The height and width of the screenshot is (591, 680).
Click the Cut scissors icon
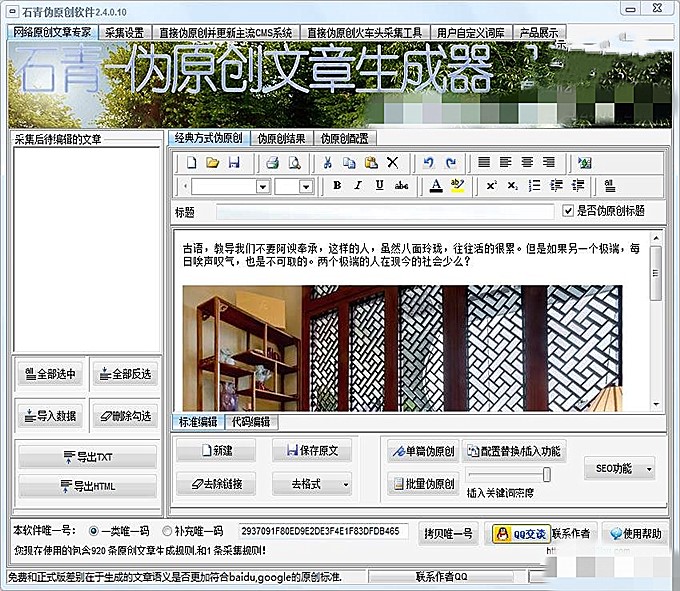(327, 162)
